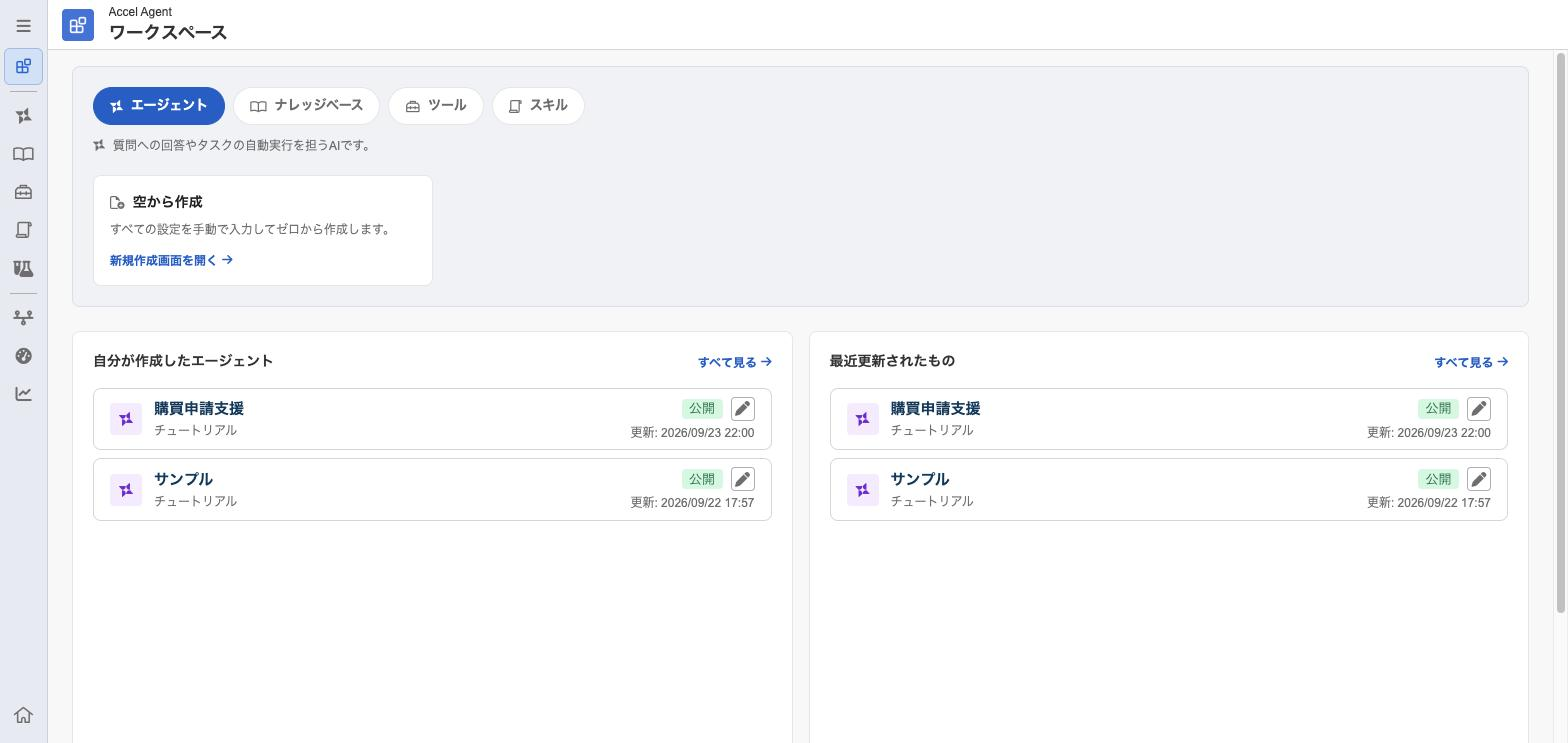Open the workflow branch icon in the sidebar
Viewport: 1568px width, 743px height.
tap(23, 318)
